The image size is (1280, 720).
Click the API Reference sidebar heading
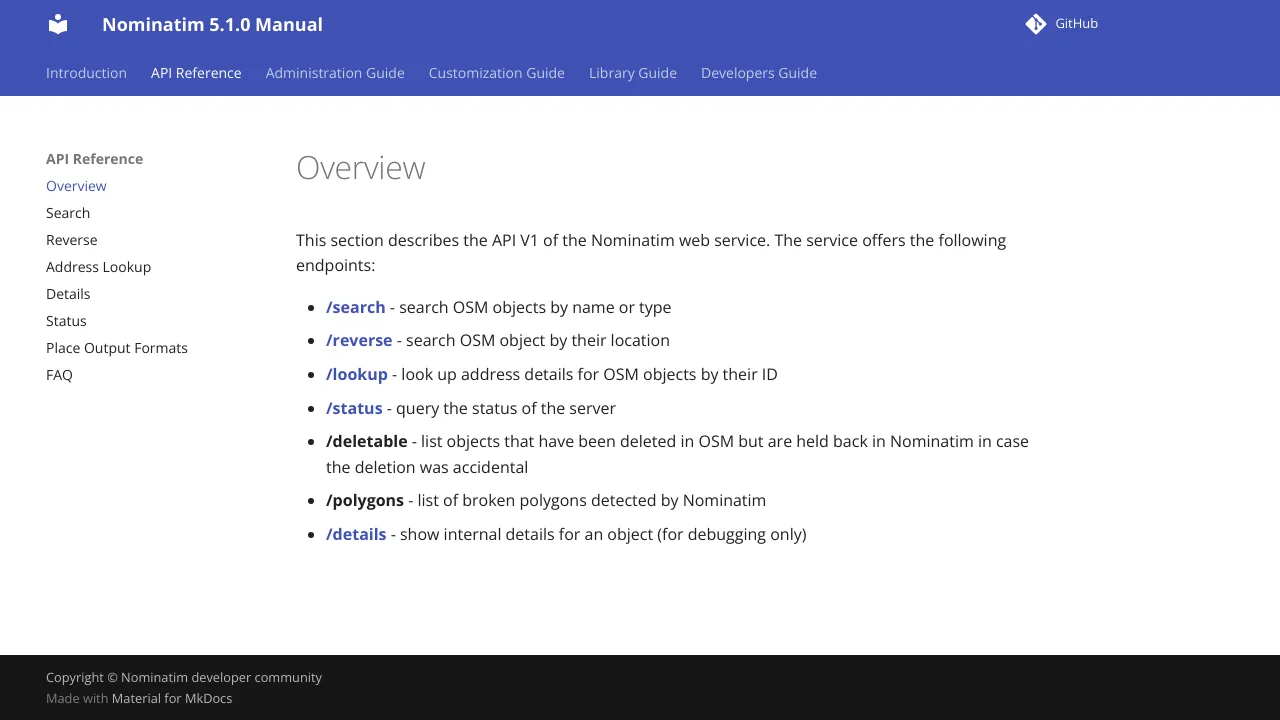[94, 159]
